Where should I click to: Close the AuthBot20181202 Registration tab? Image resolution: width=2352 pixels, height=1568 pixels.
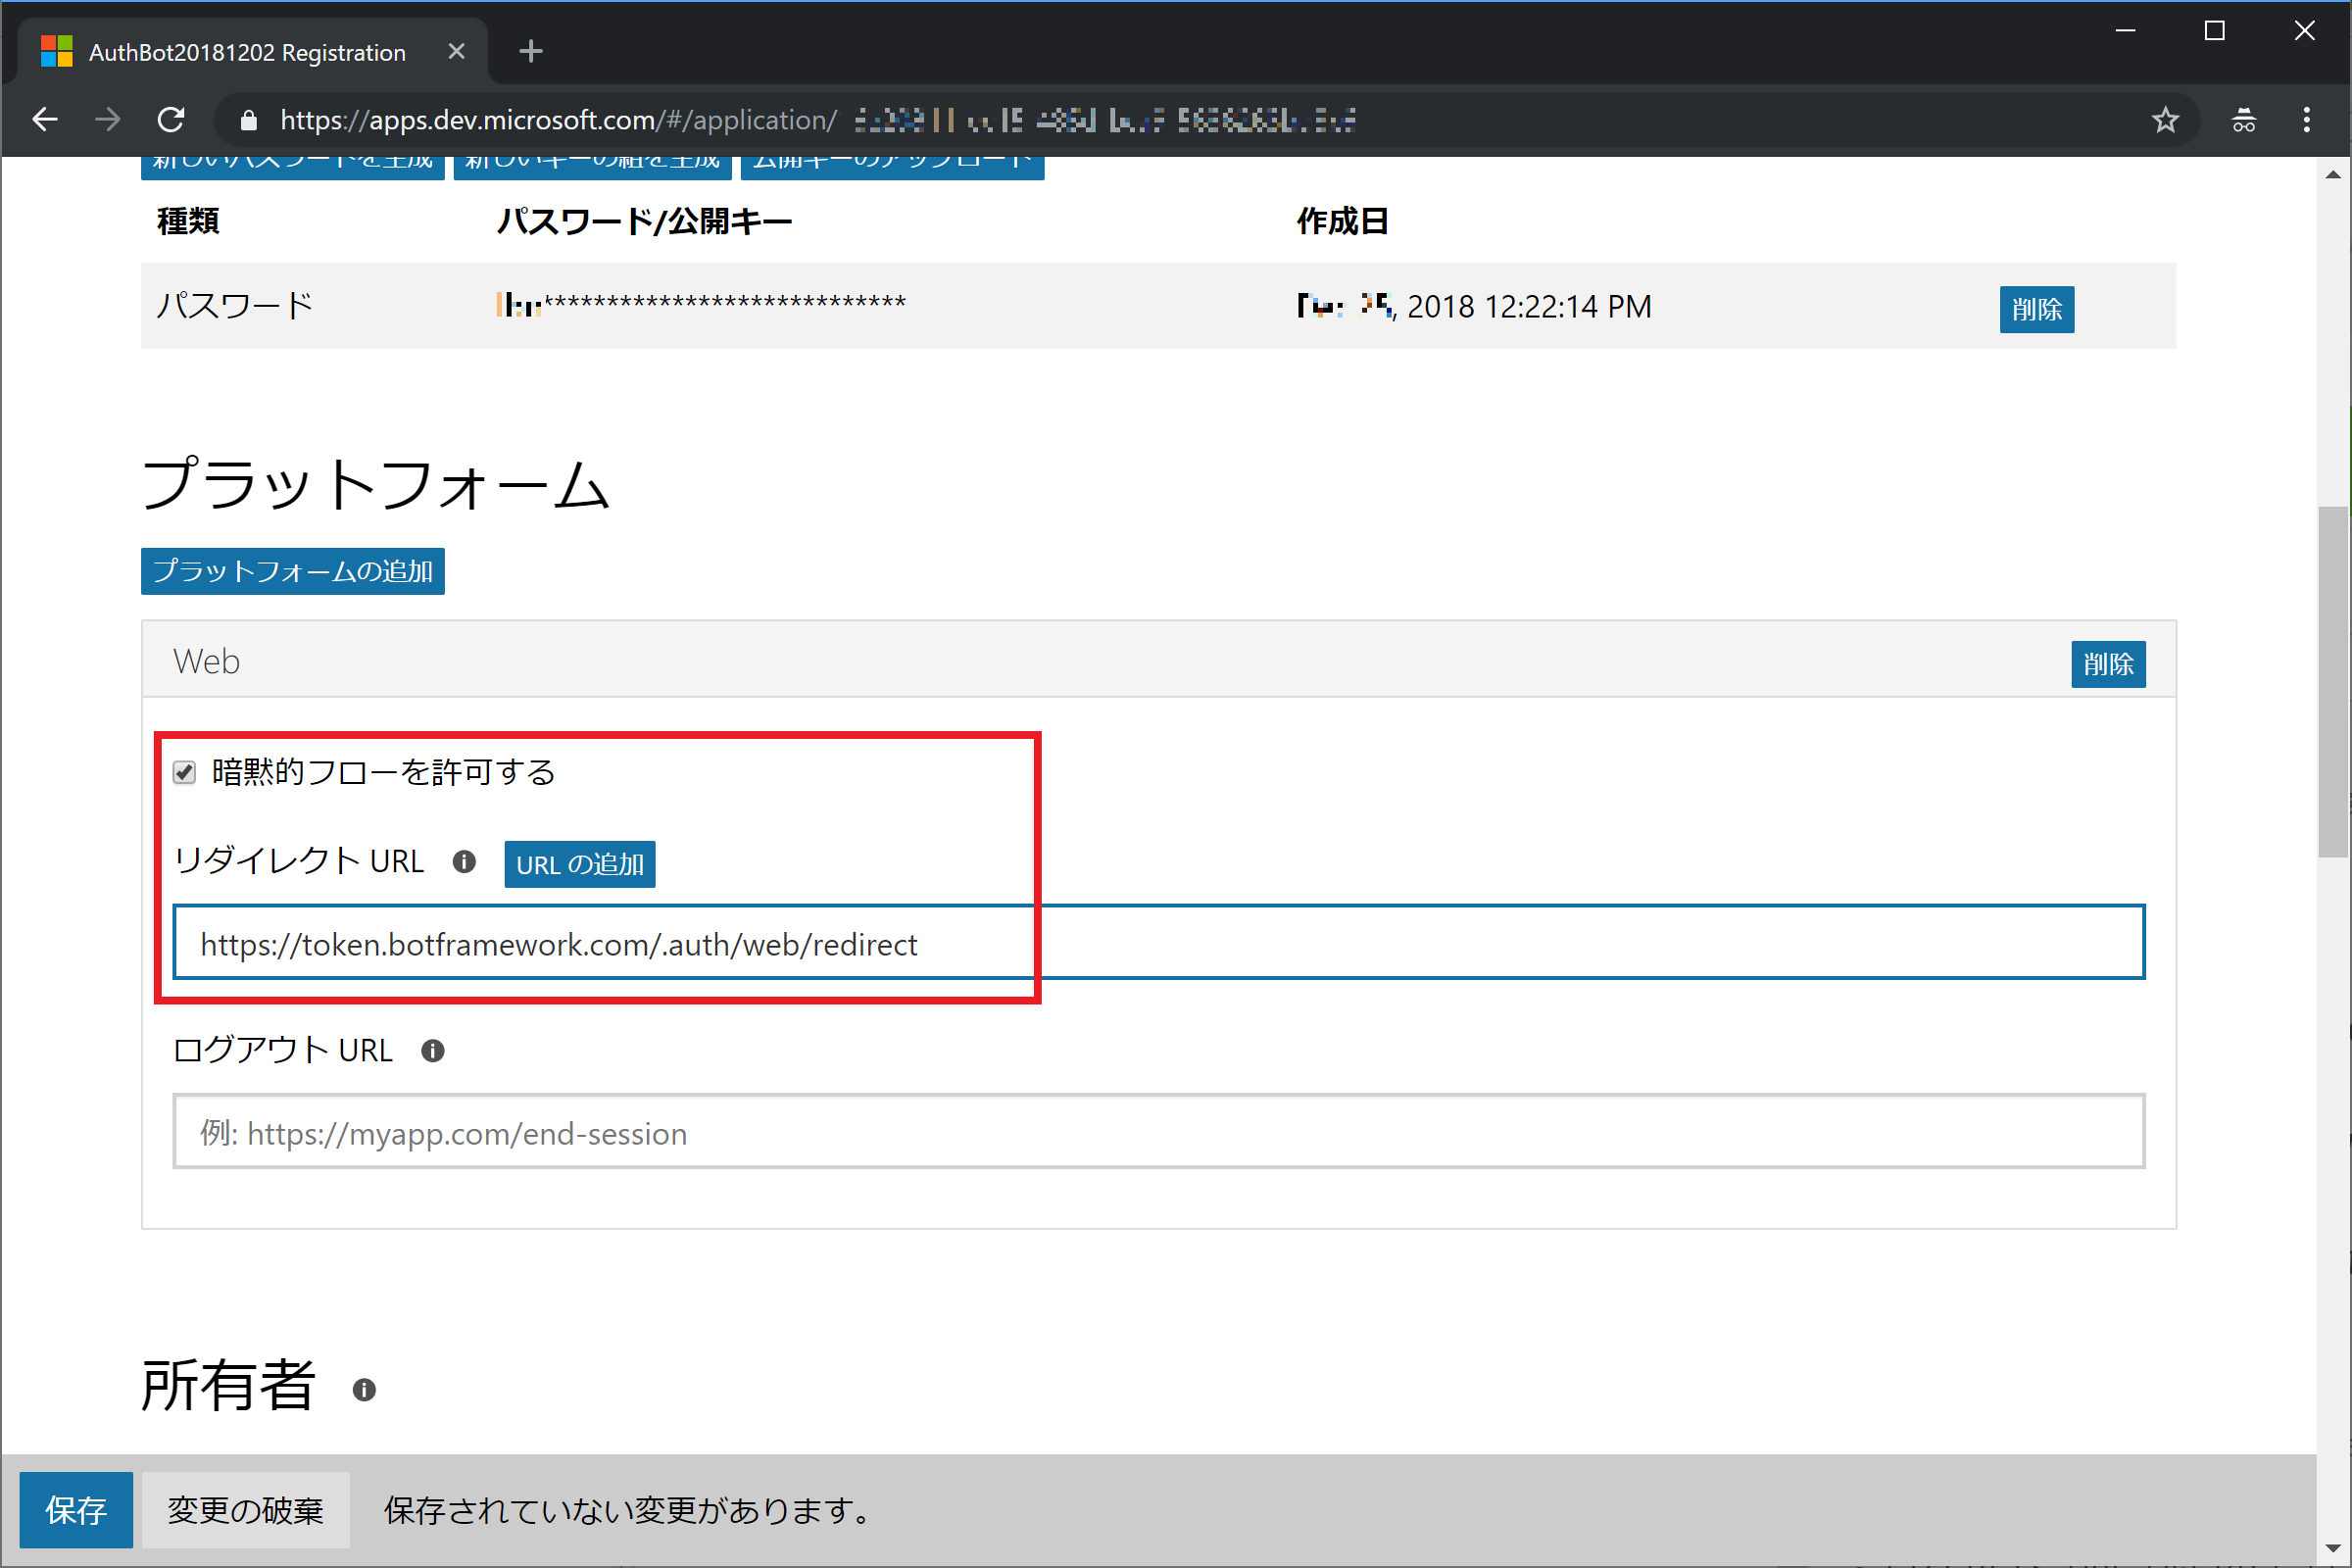456,51
